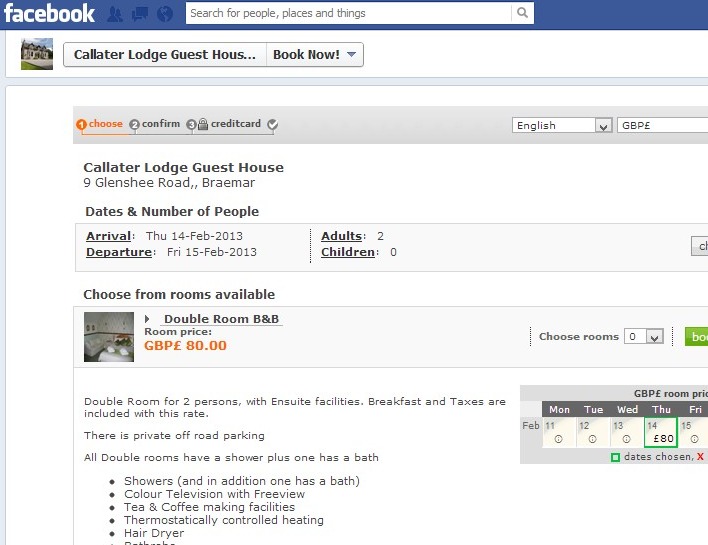Open the Book Now! dropdown
Viewport: 708px width, 545px height.
pos(315,55)
